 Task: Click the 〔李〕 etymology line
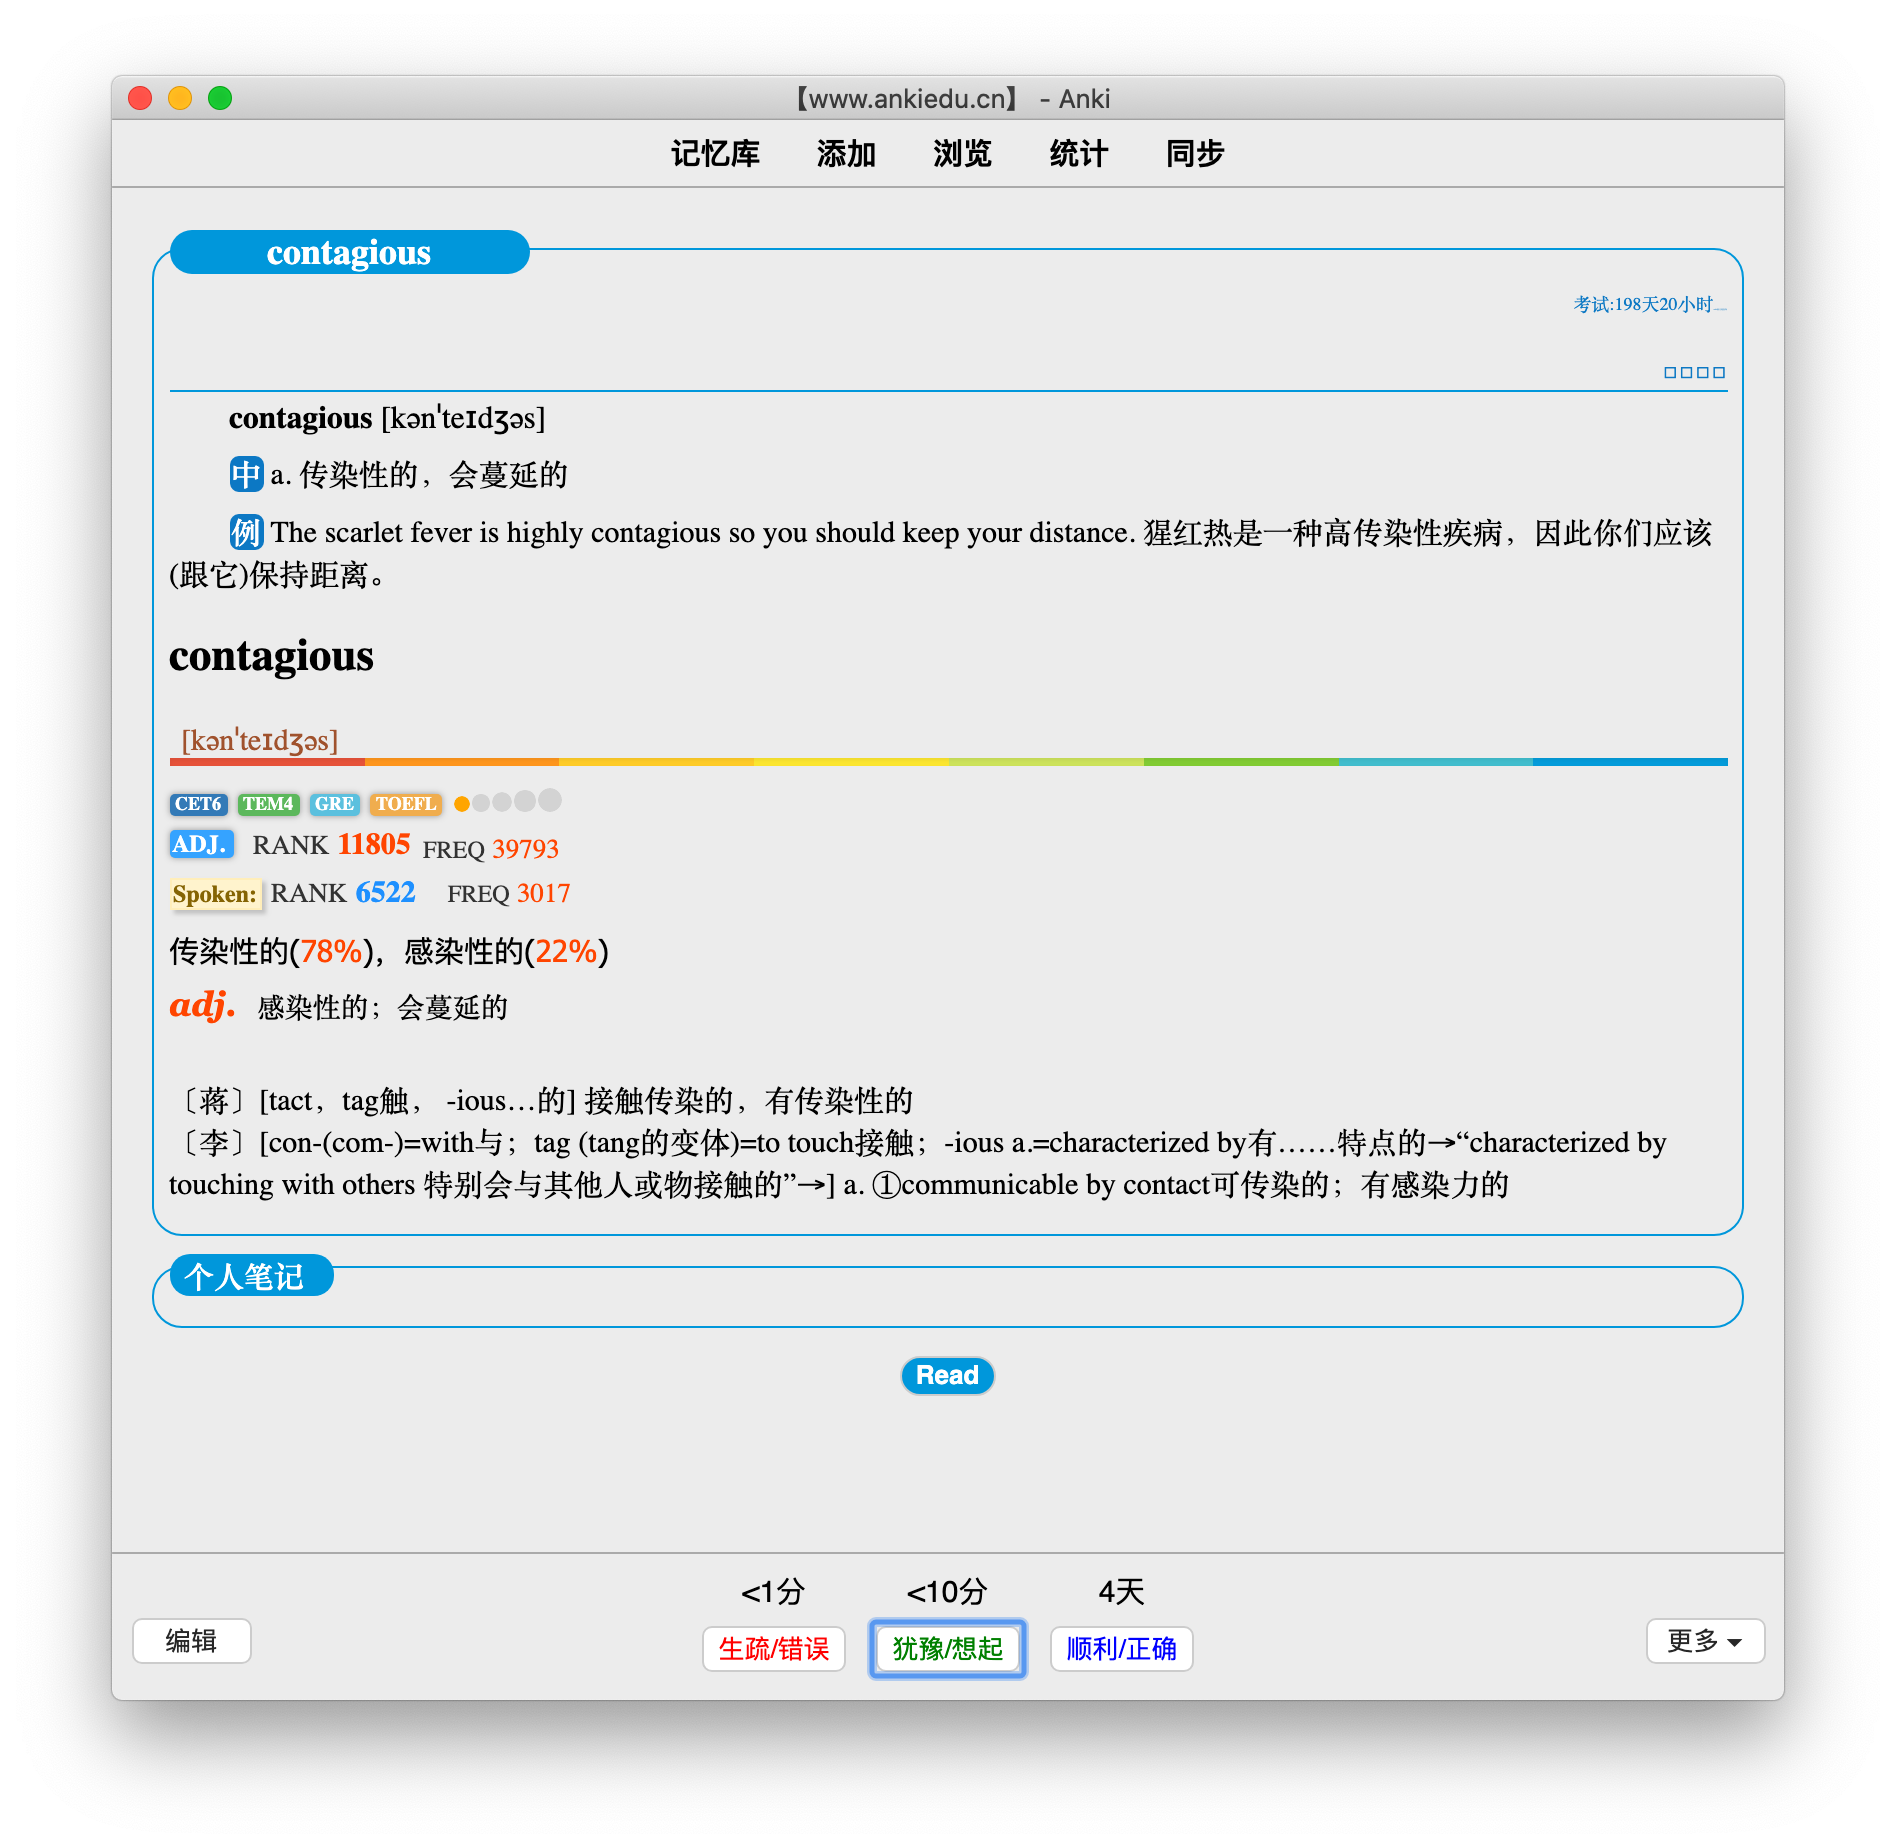(x=918, y=1163)
